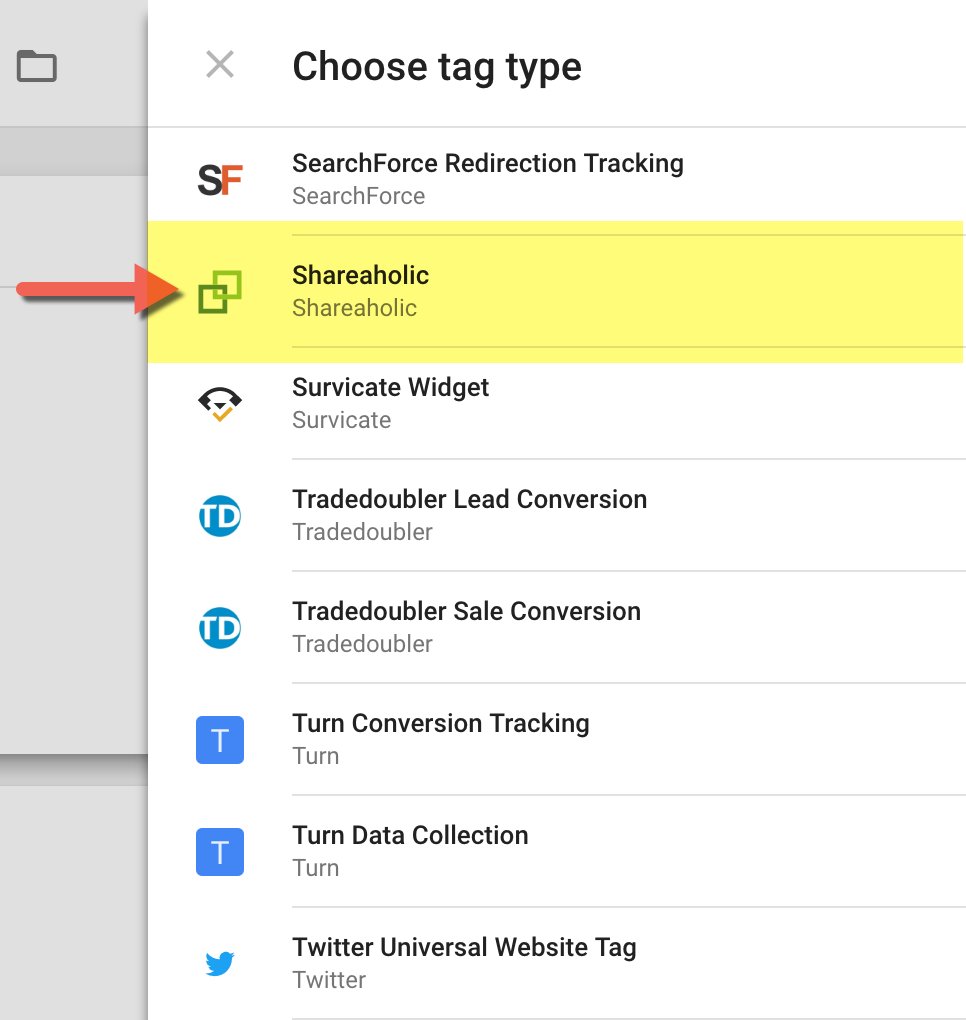Click Tradedoubler subtitle under Sale Conversion

(362, 644)
